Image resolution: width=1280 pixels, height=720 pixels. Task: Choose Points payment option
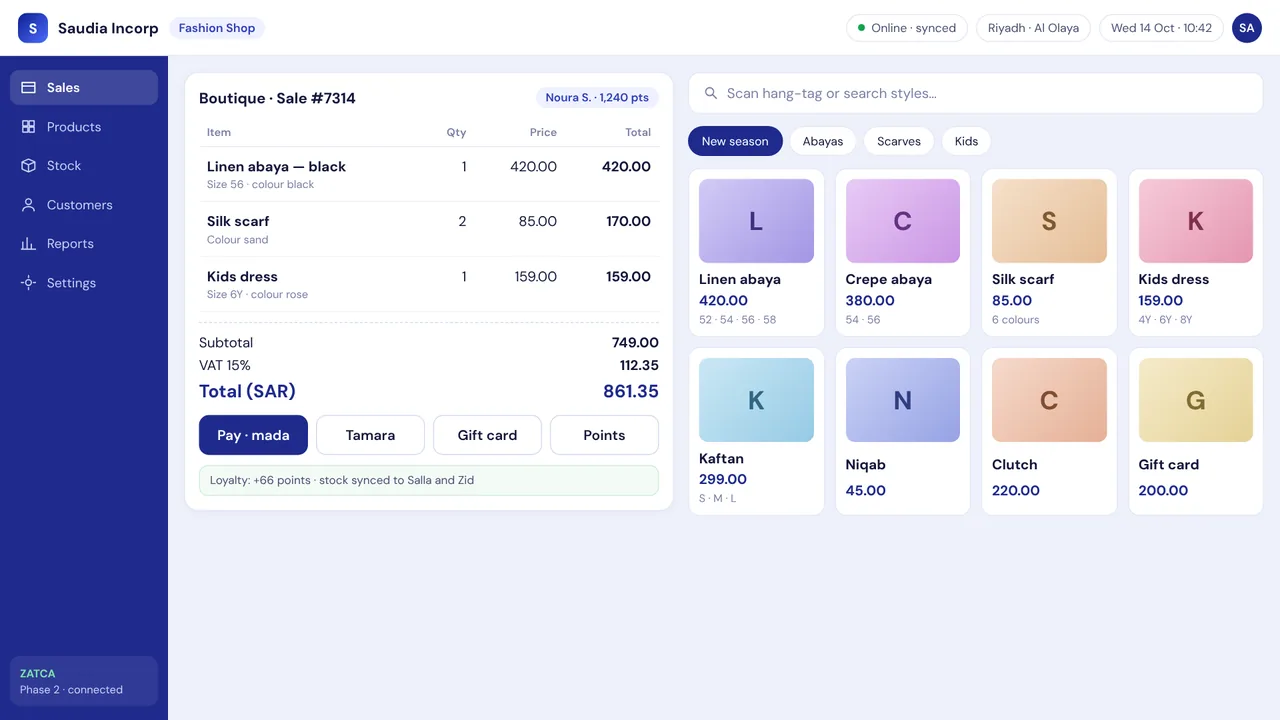[604, 435]
